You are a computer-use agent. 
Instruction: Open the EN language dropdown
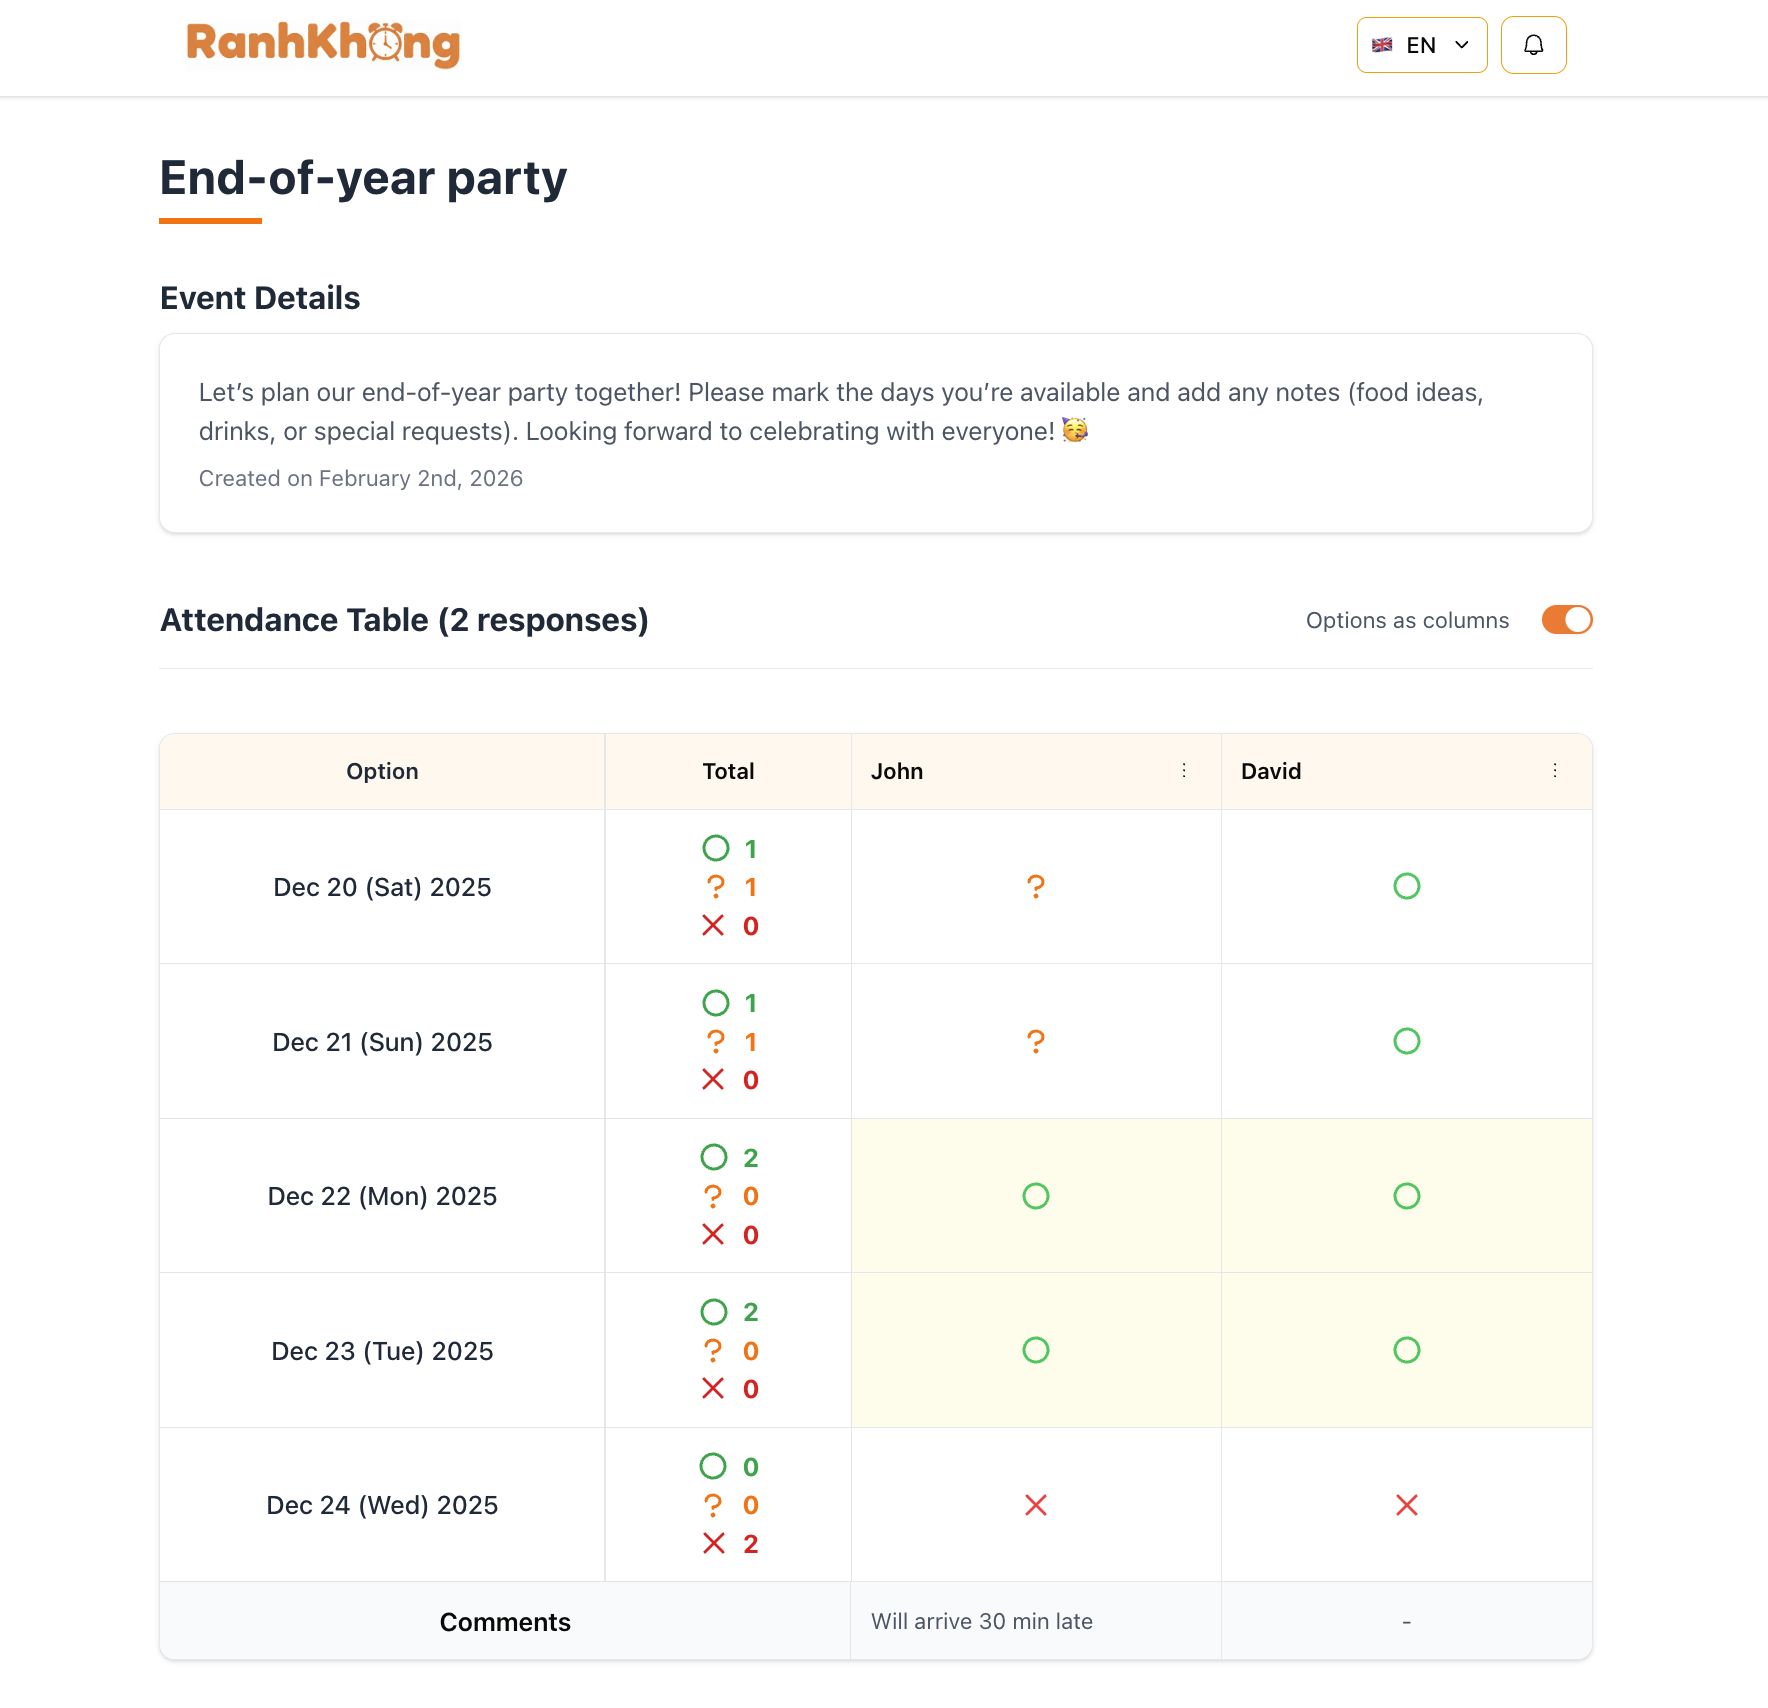coord(1421,44)
